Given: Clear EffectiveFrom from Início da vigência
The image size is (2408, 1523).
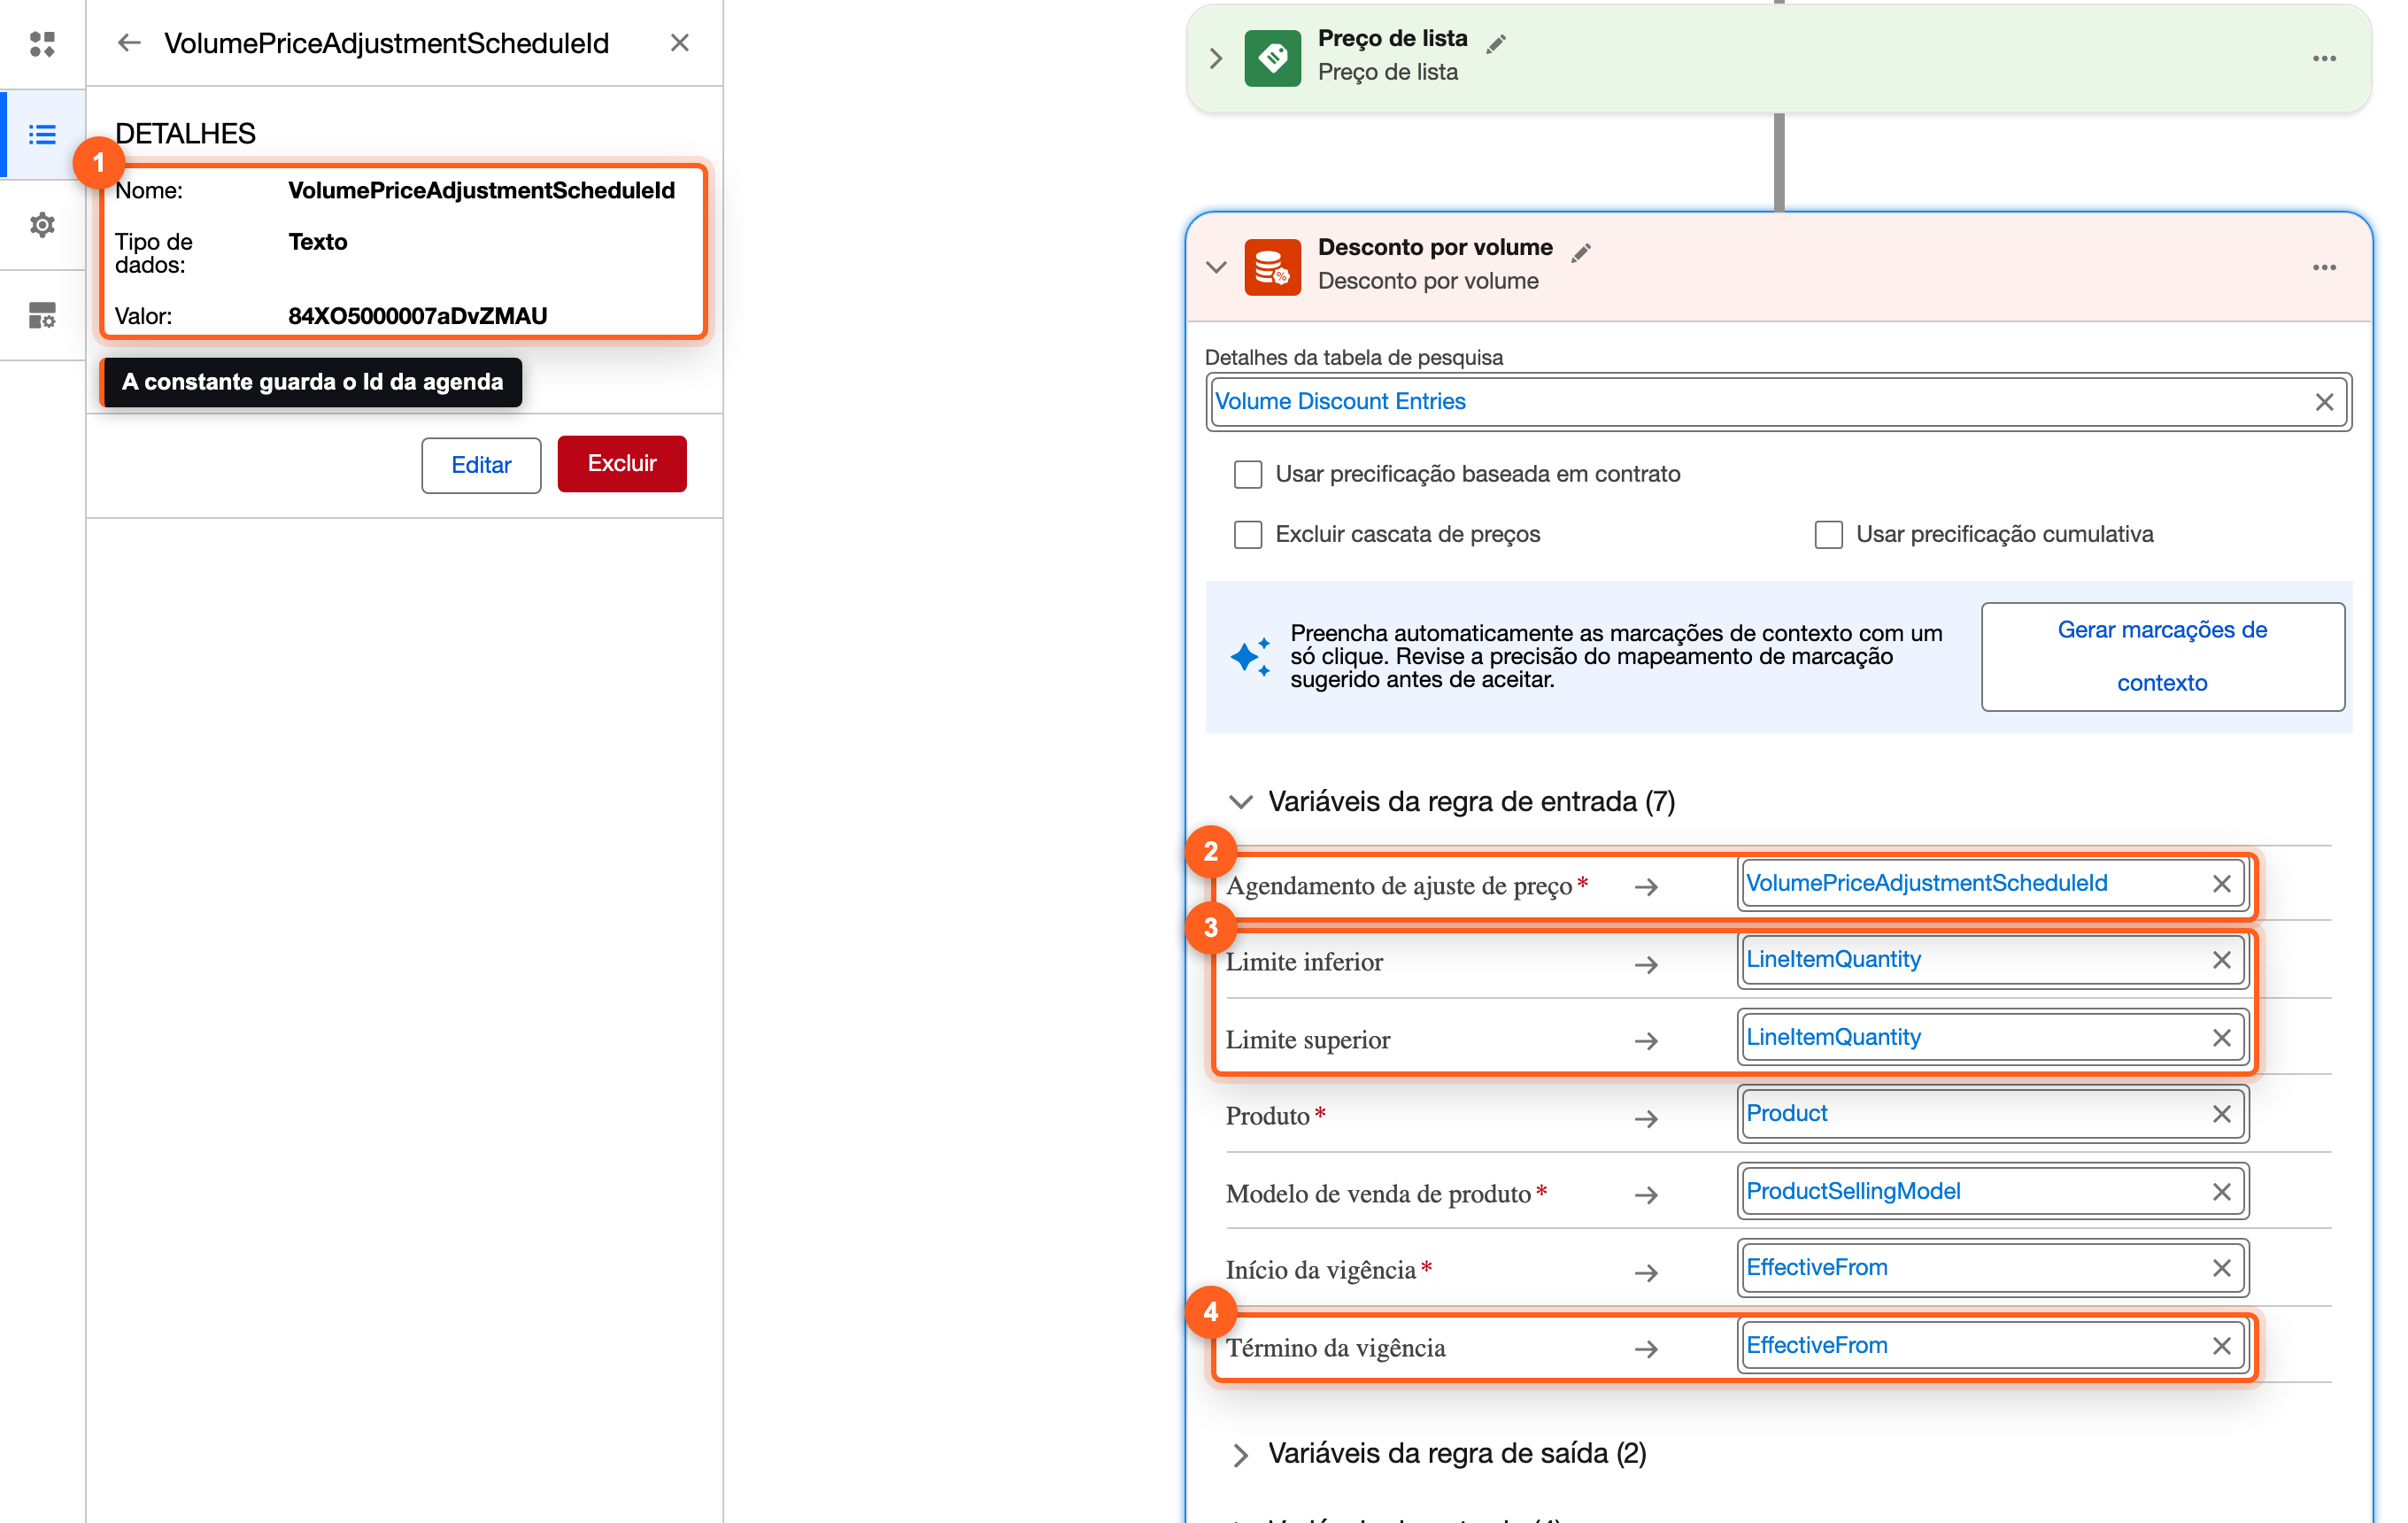Looking at the screenshot, I should [x=2222, y=1268].
